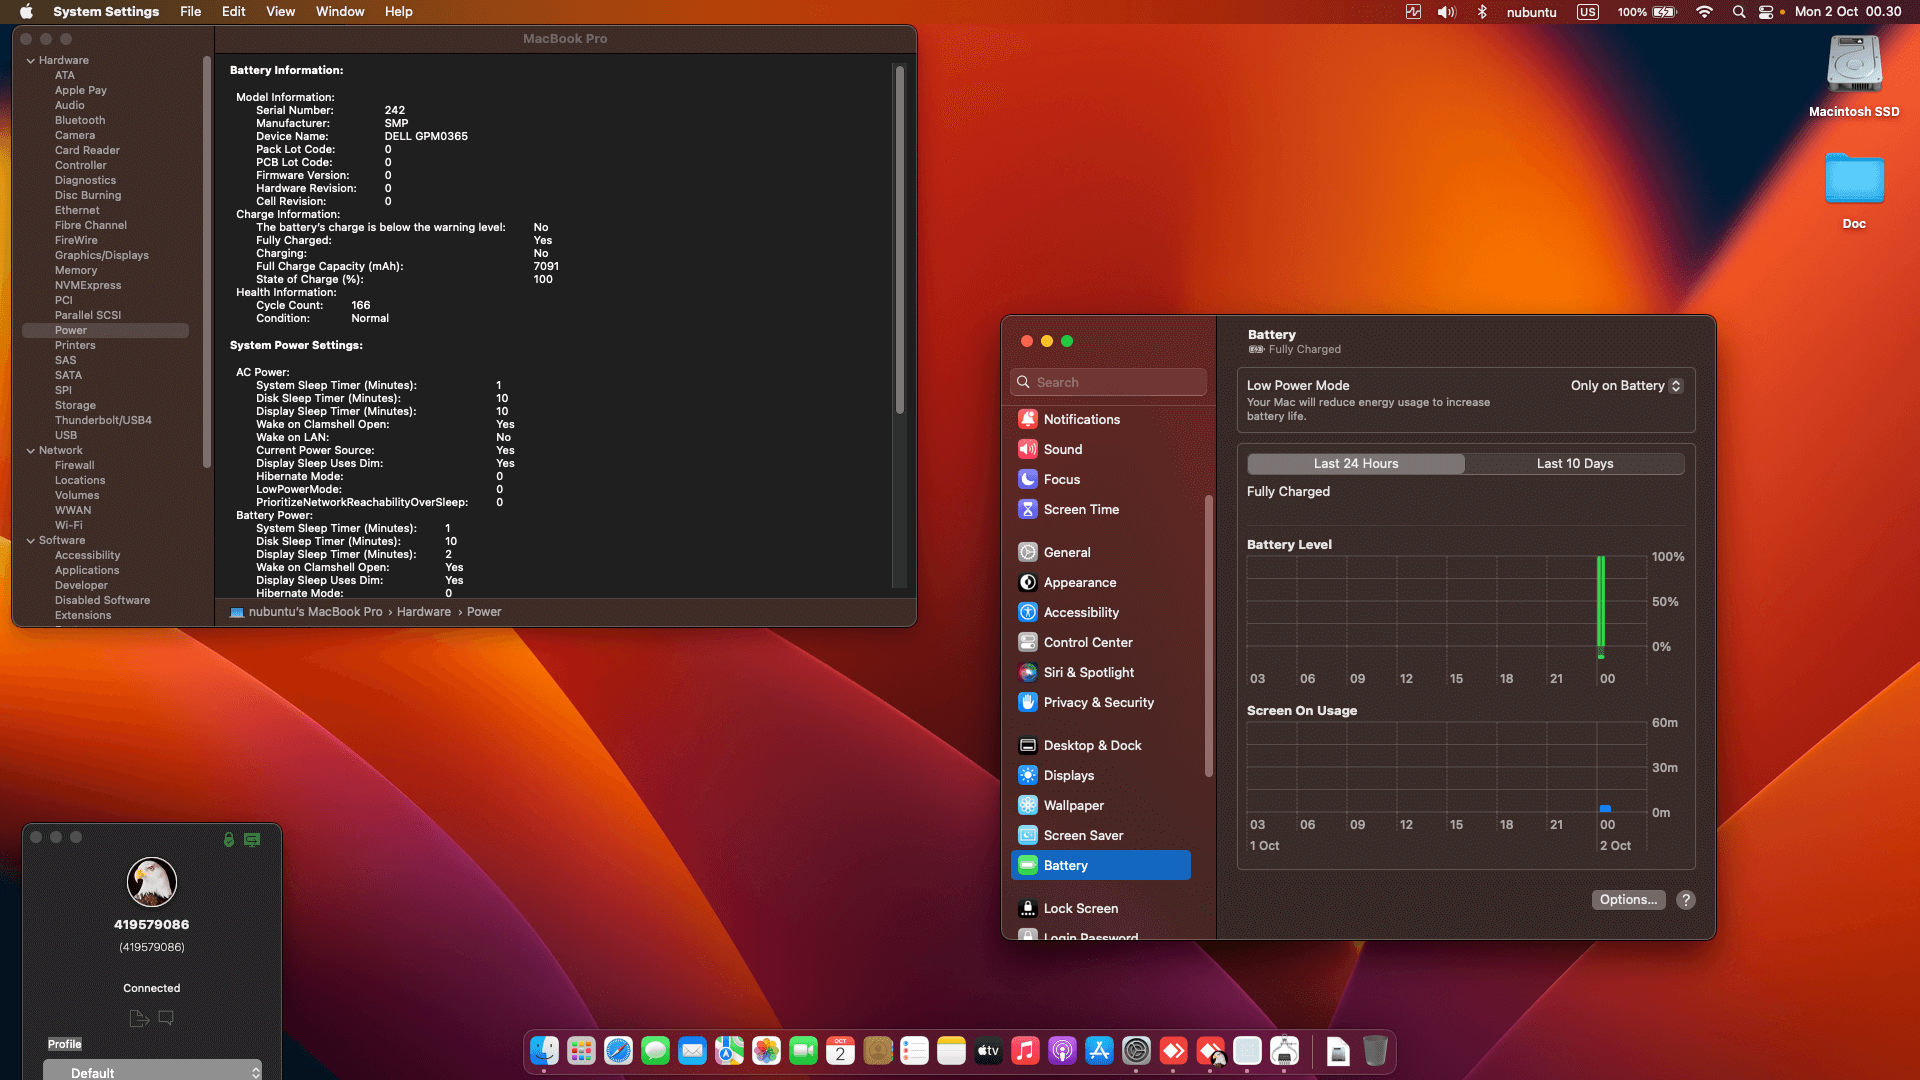Switch to the Last 10 Days view
The height and width of the screenshot is (1080, 1920).
[1575, 463]
